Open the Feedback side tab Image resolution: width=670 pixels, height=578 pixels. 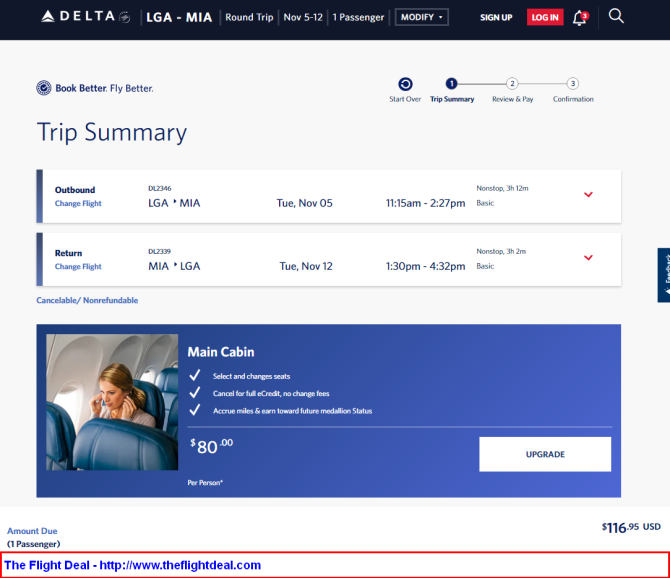[664, 275]
